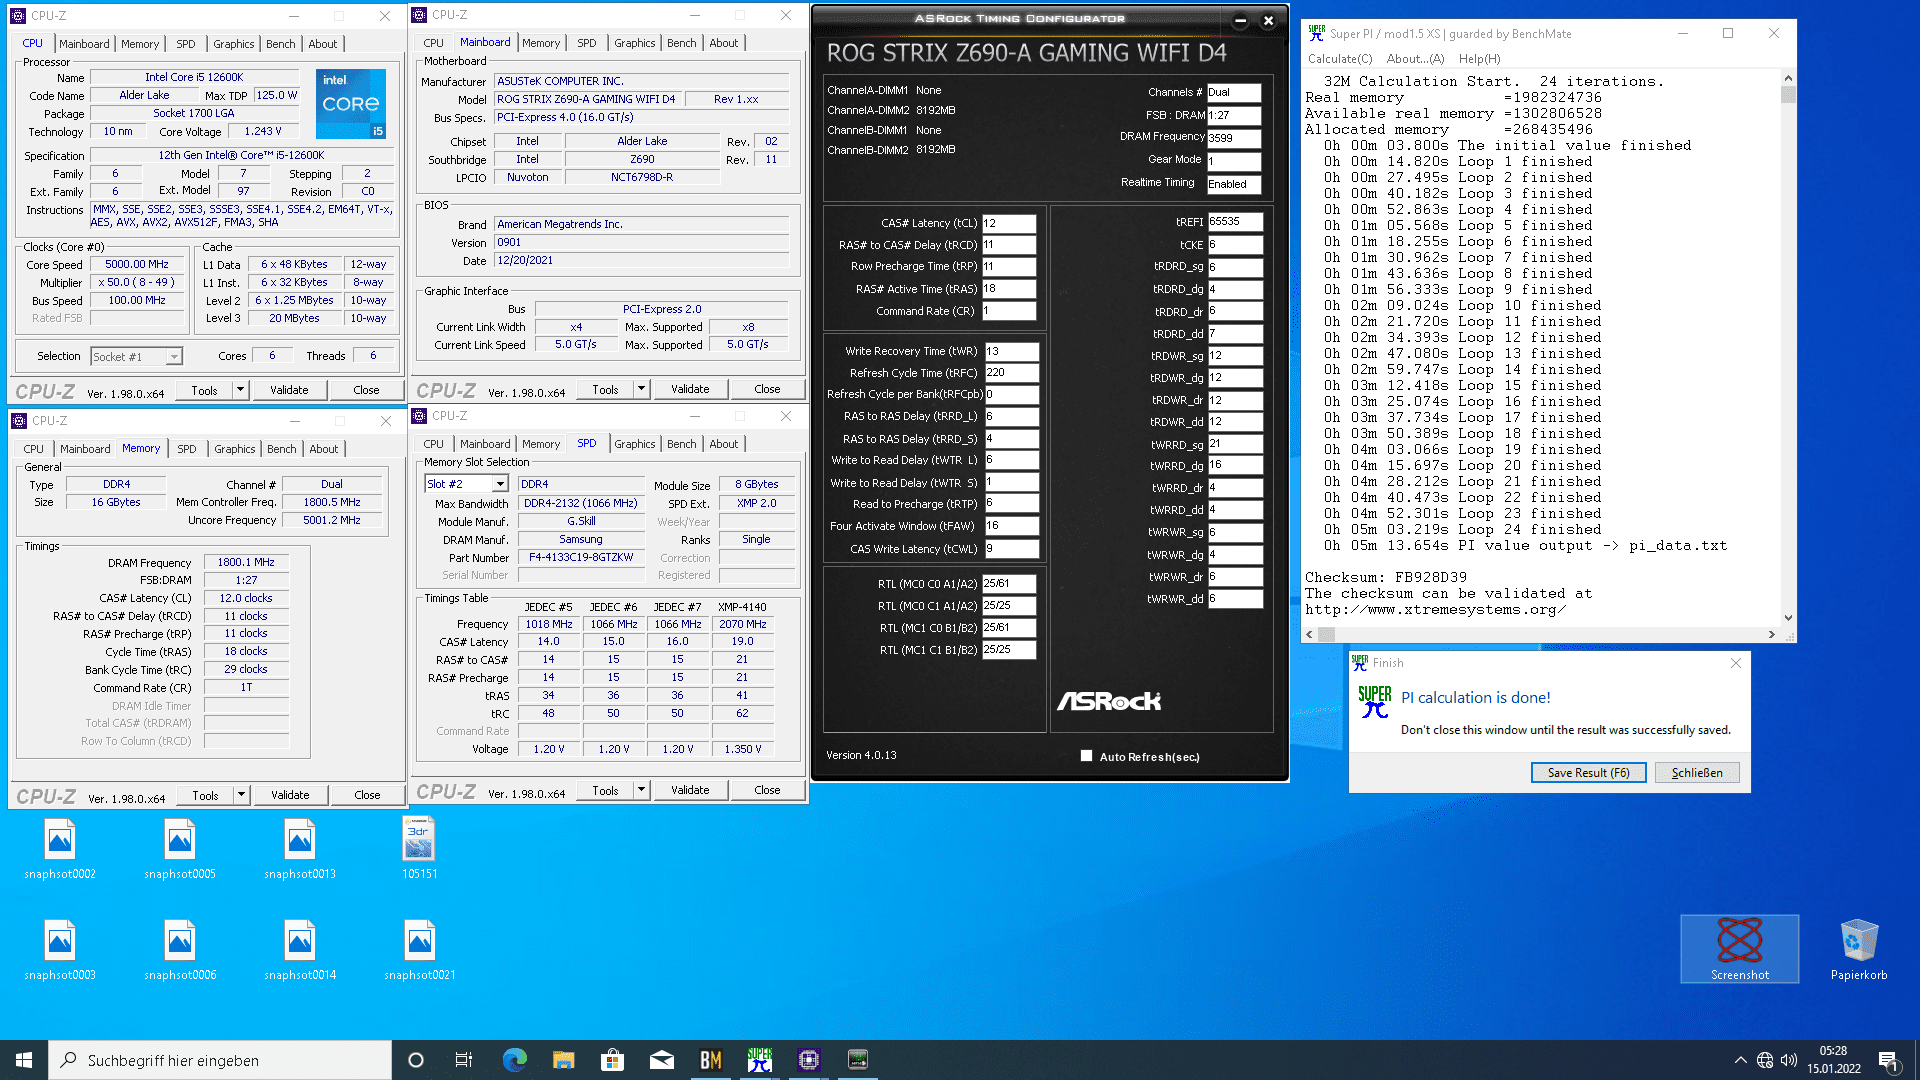
Task: Click the CAS# Latency (tCL) value field
Action: [1008, 223]
